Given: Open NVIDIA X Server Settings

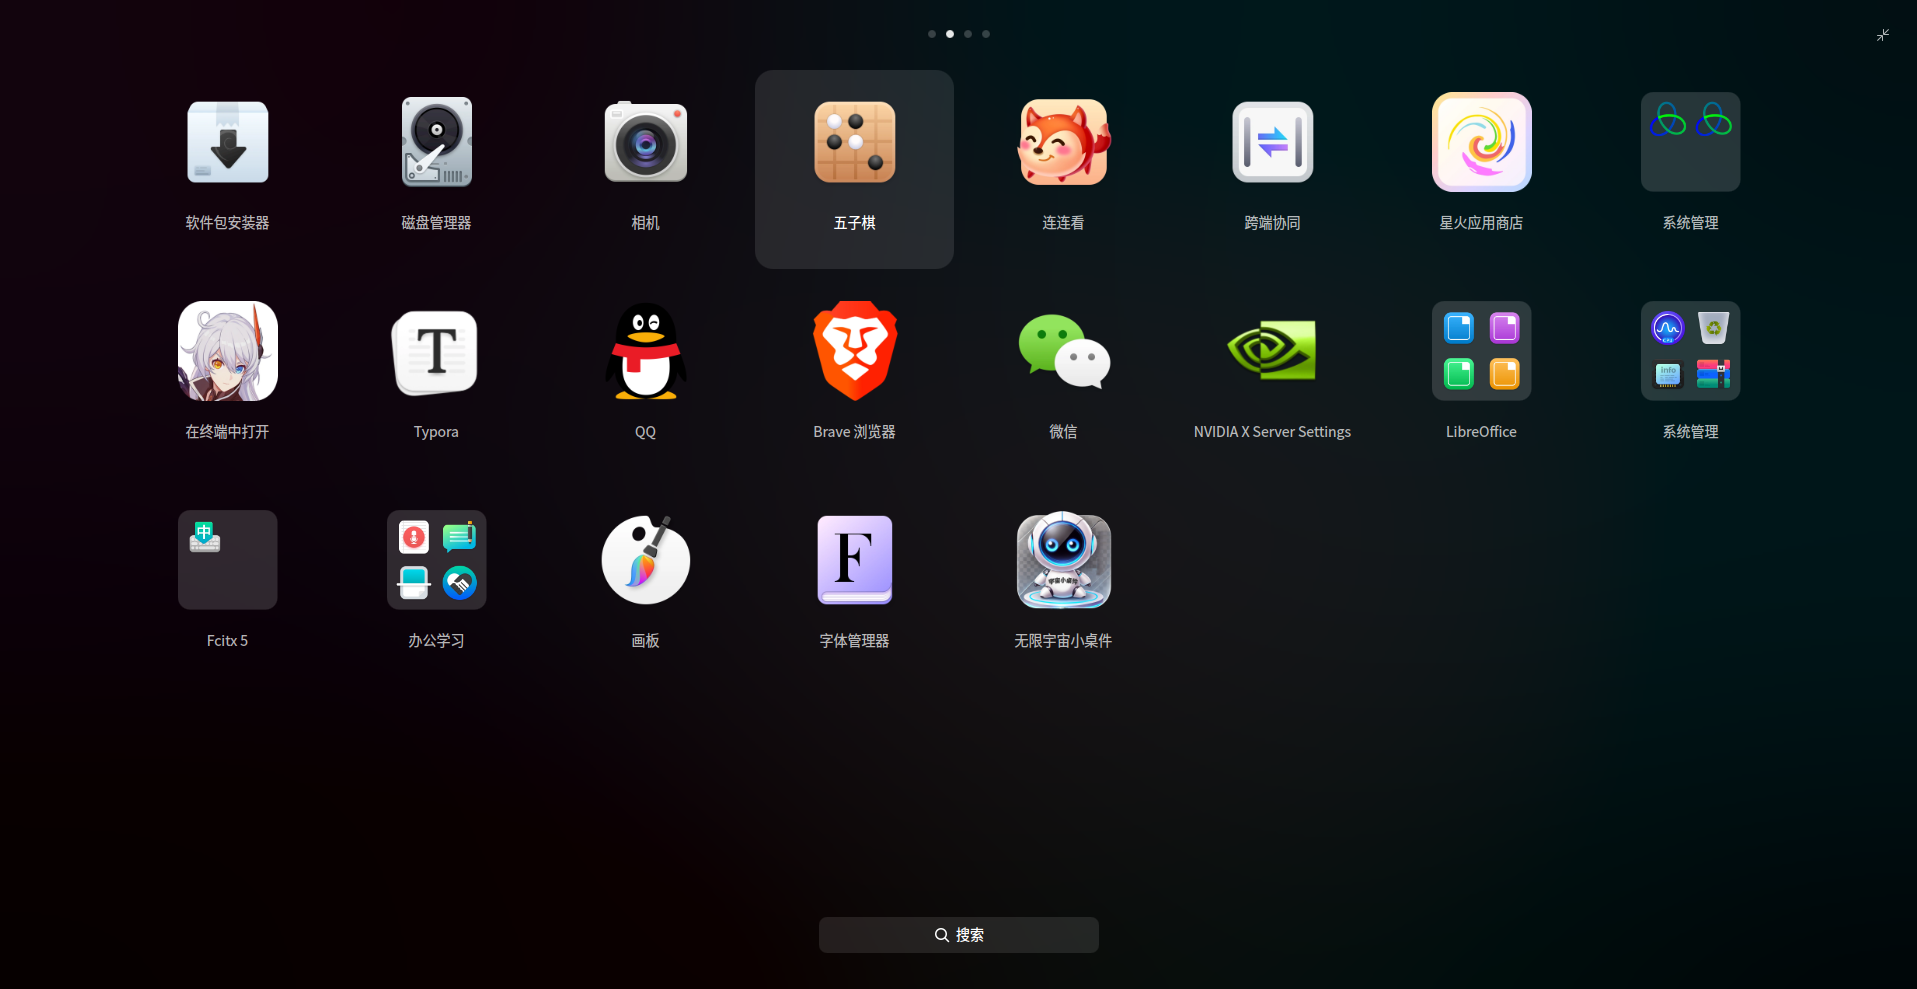Looking at the screenshot, I should pos(1273,351).
